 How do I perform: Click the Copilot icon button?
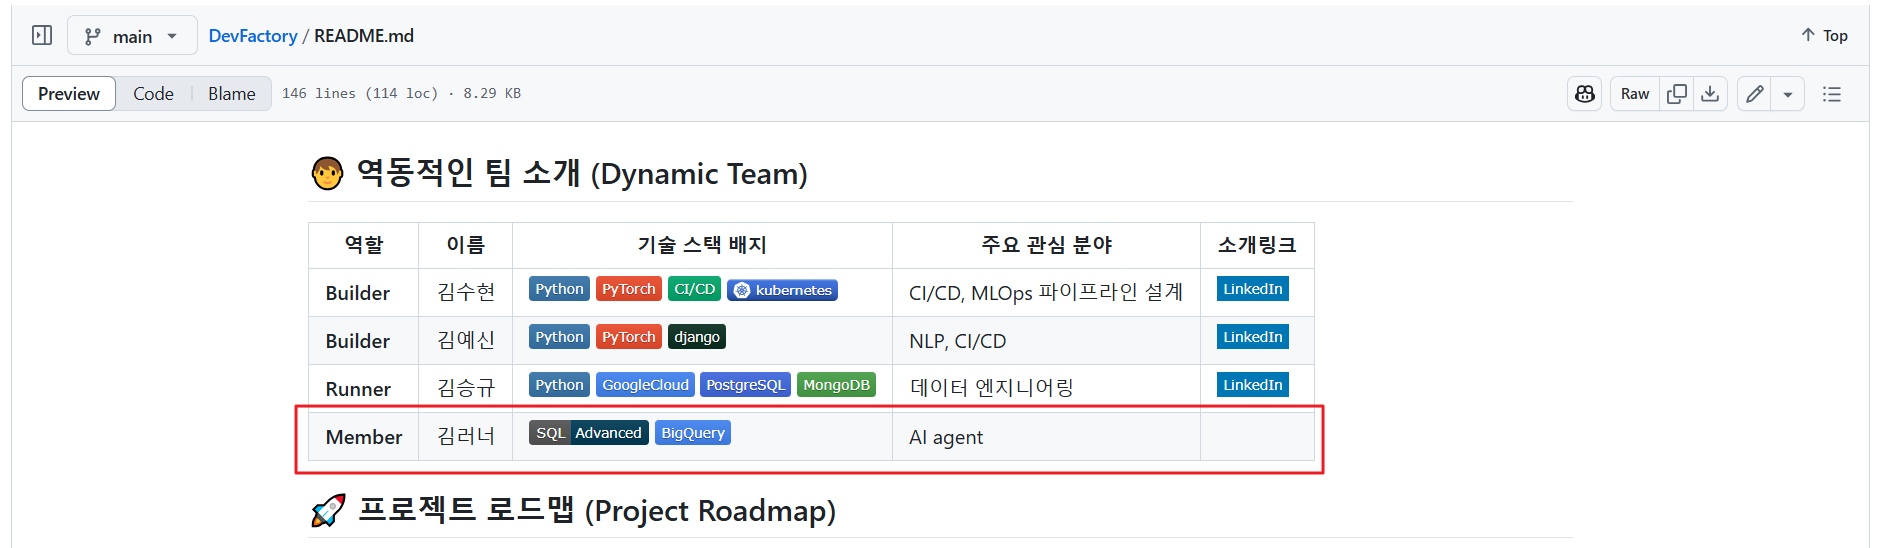pyautogui.click(x=1584, y=94)
